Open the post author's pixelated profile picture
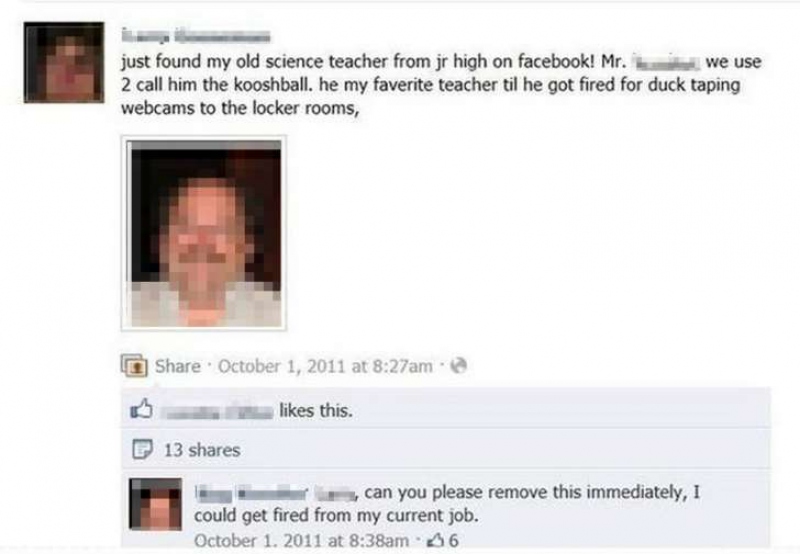800x554 pixels. 64,62
